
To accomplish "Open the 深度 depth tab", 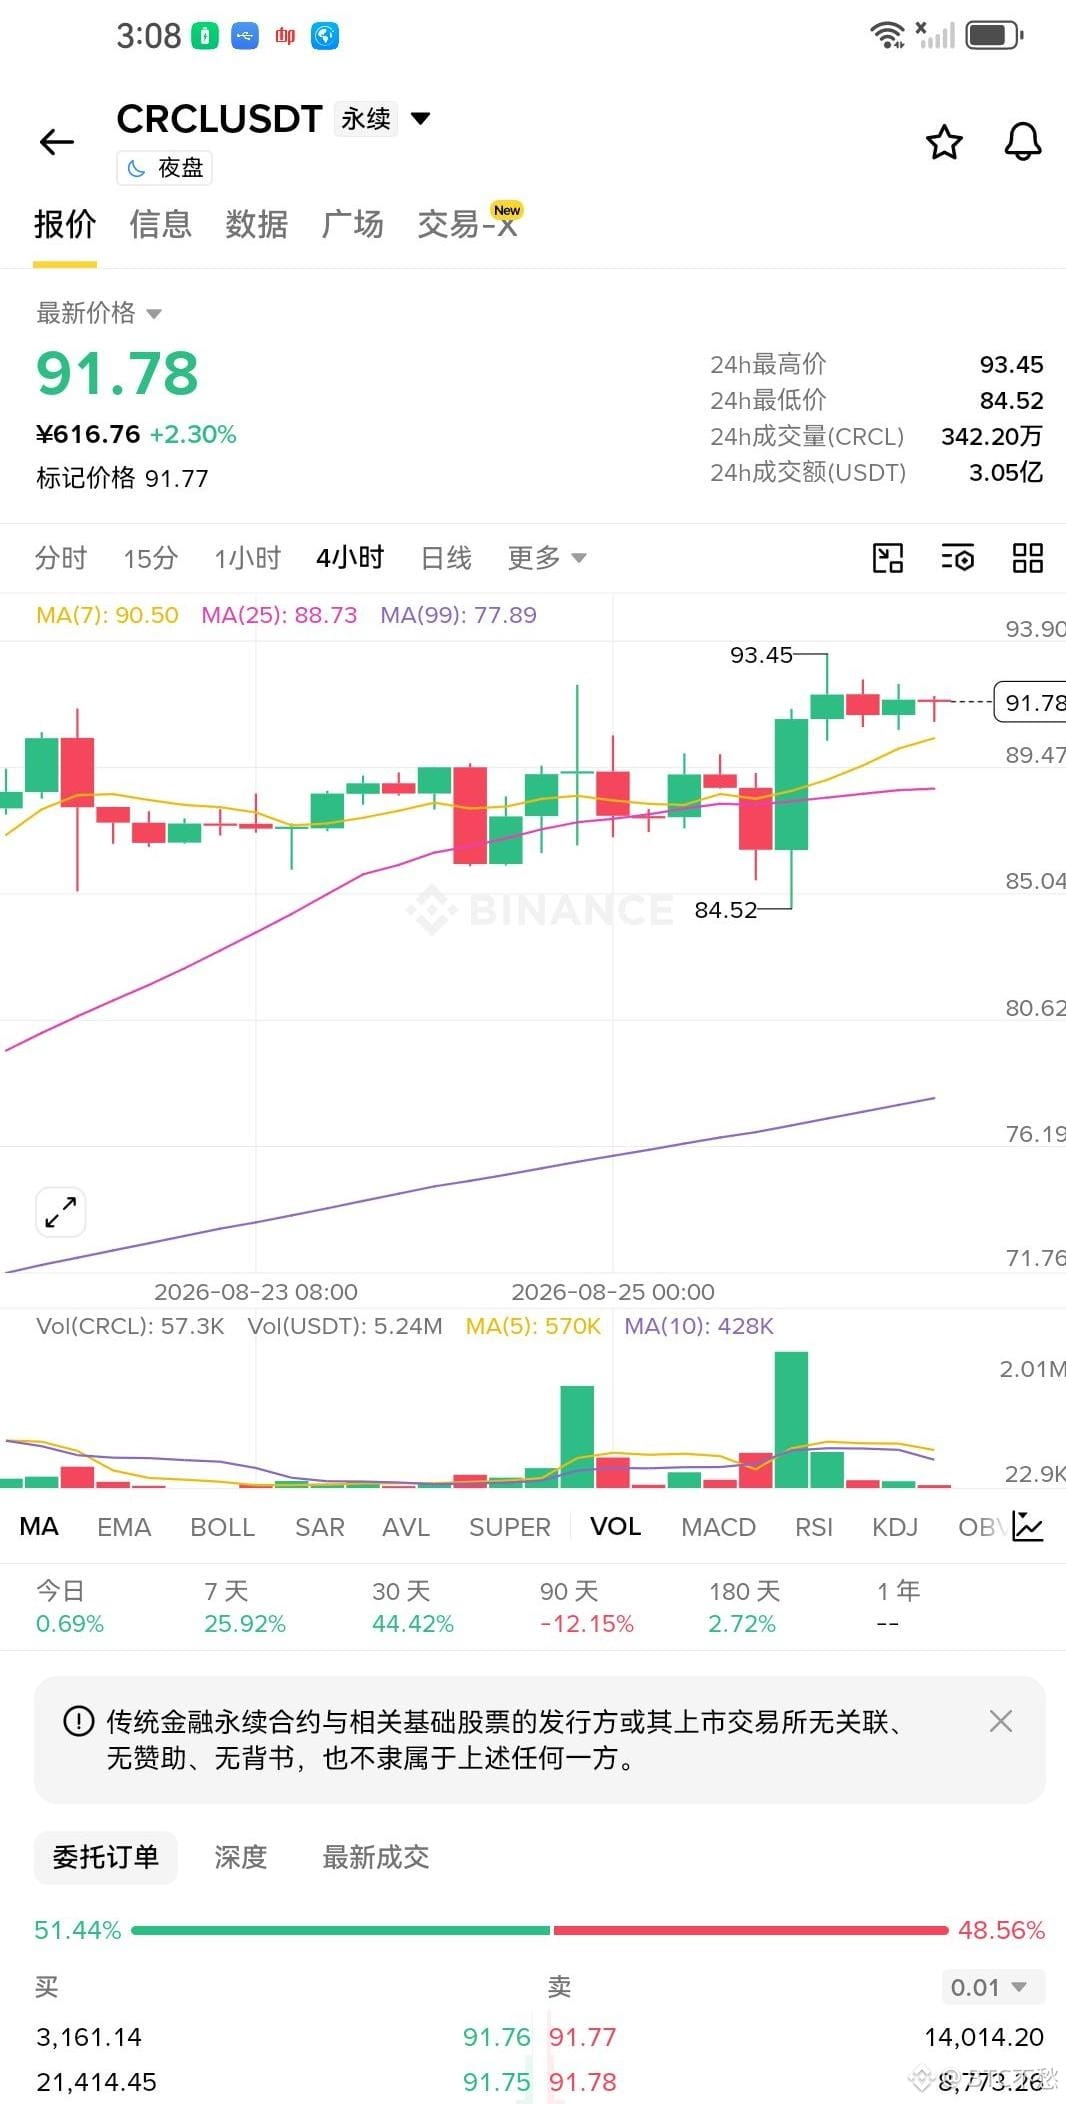I will pos(241,1857).
